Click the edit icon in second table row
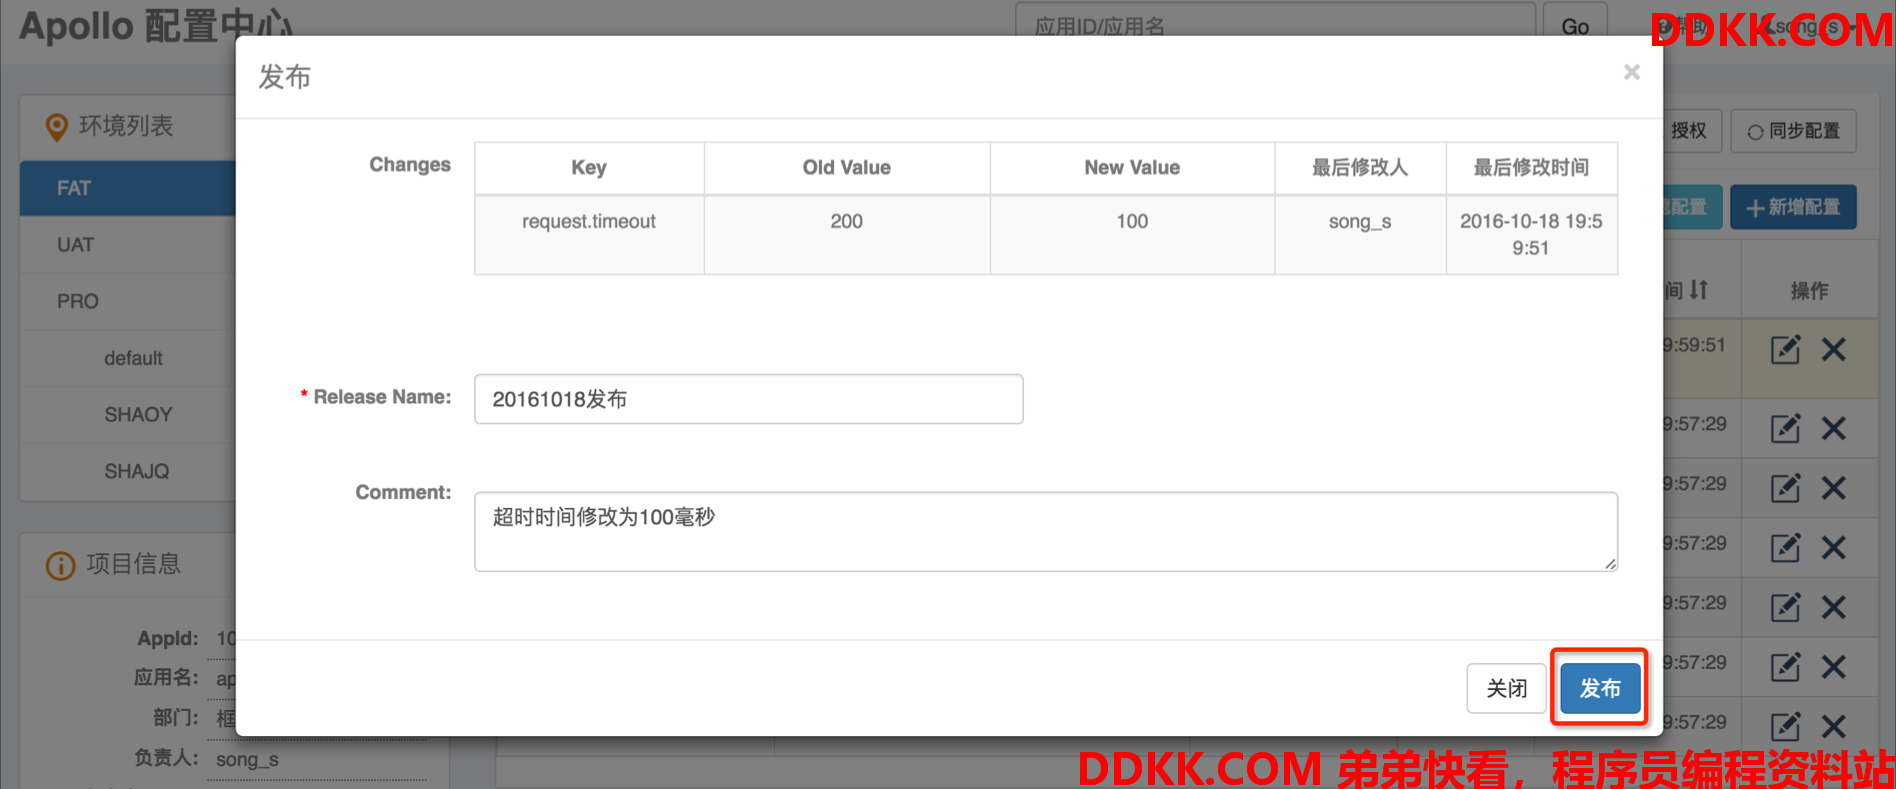The height and width of the screenshot is (789, 1896). pyautogui.click(x=1785, y=428)
